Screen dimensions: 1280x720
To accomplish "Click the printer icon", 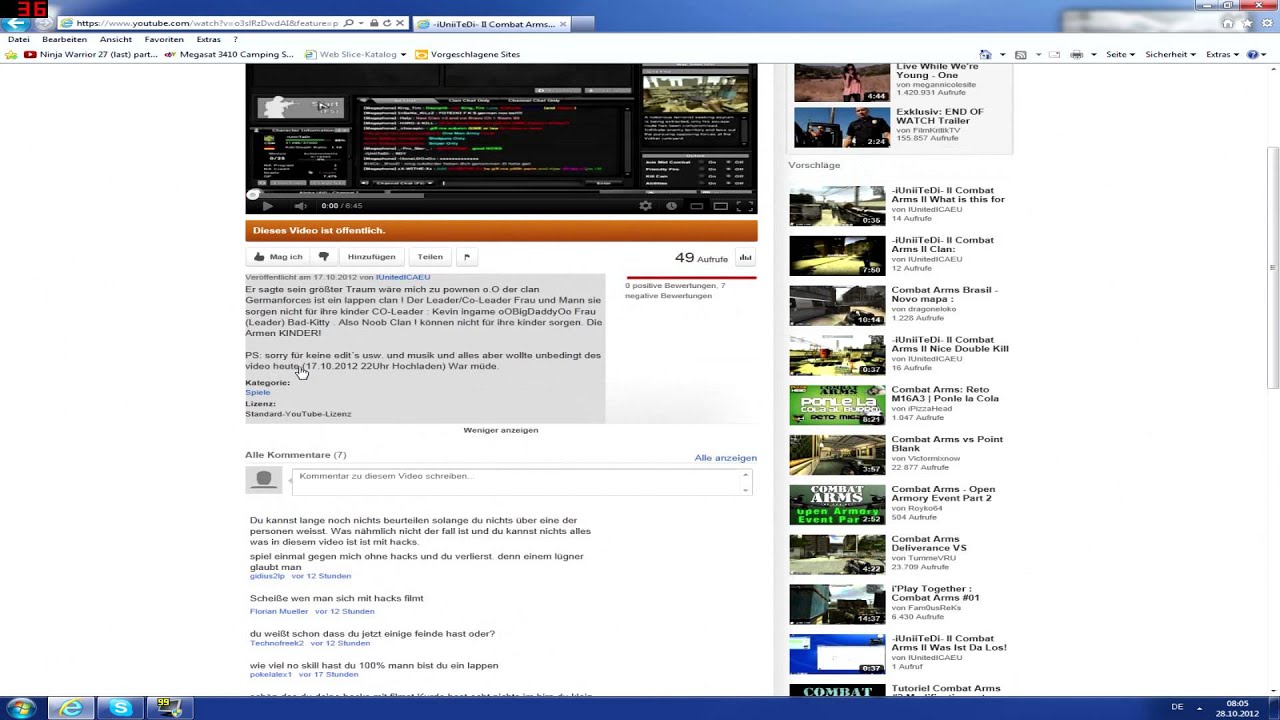I will pyautogui.click(x=1076, y=55).
